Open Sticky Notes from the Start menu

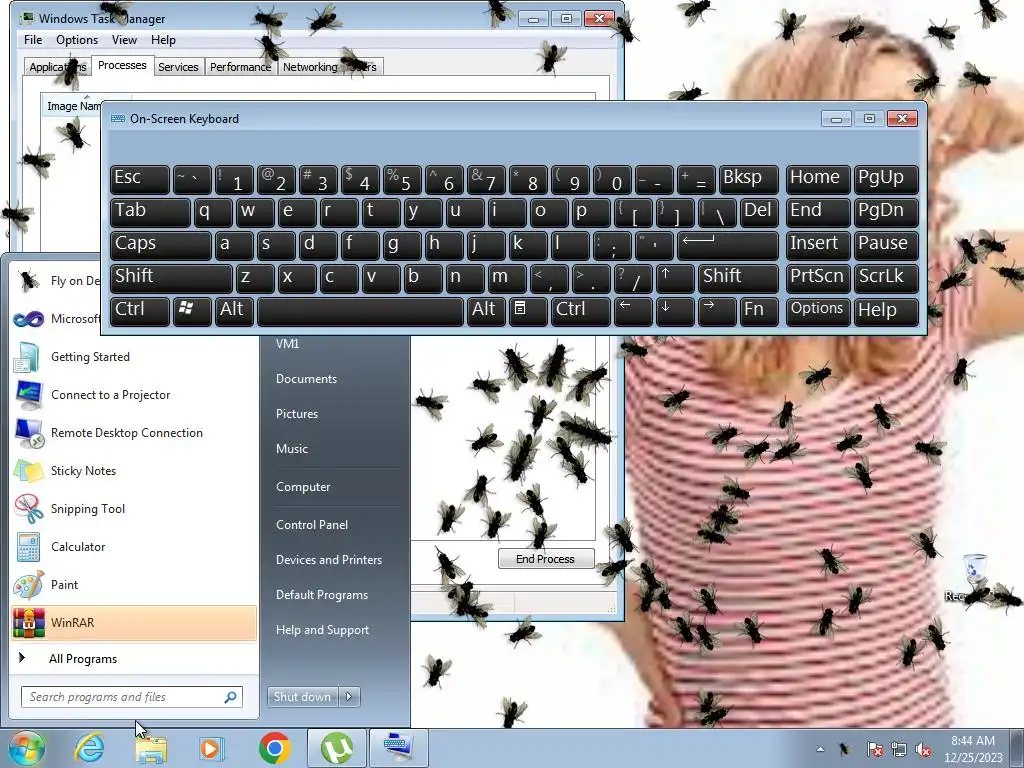134,471
